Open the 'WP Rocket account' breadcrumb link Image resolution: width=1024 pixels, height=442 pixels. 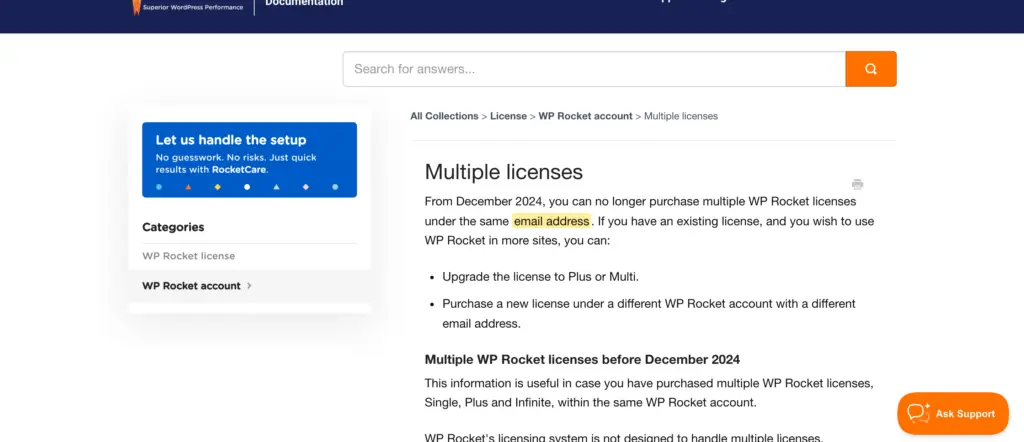tap(585, 116)
